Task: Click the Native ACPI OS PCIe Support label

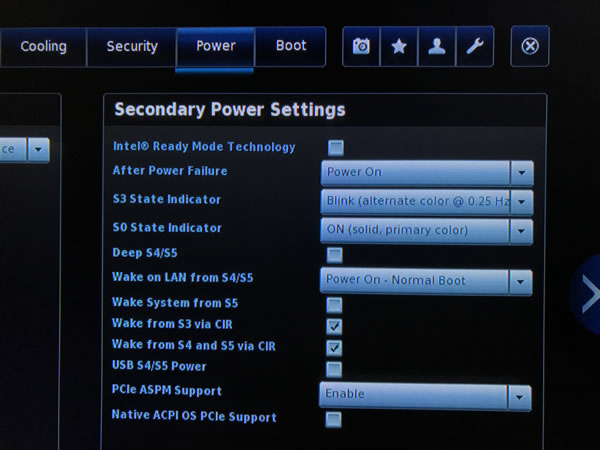Action: pyautogui.click(x=194, y=416)
